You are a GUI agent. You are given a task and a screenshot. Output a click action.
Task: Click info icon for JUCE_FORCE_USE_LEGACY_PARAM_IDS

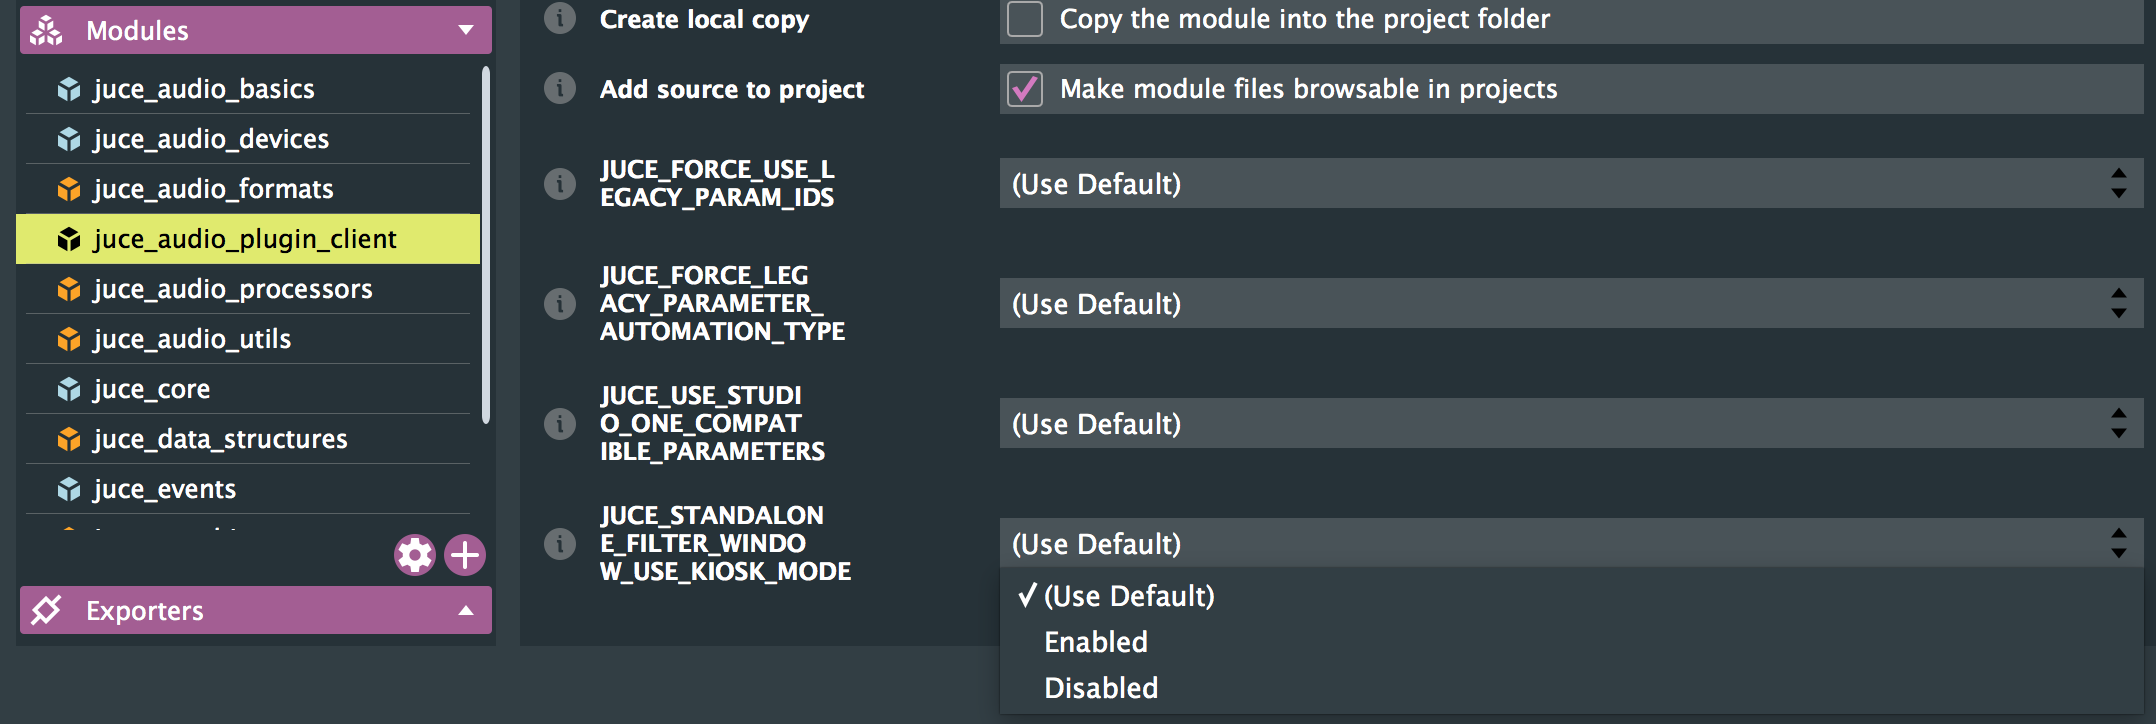click(560, 184)
